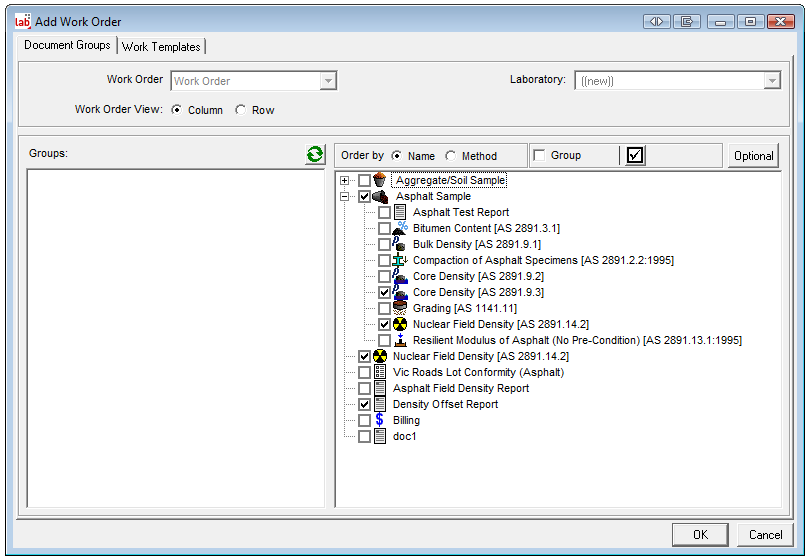Click the titlebar left-right arrows icon
The height and width of the screenshot is (559, 809).
(655, 21)
